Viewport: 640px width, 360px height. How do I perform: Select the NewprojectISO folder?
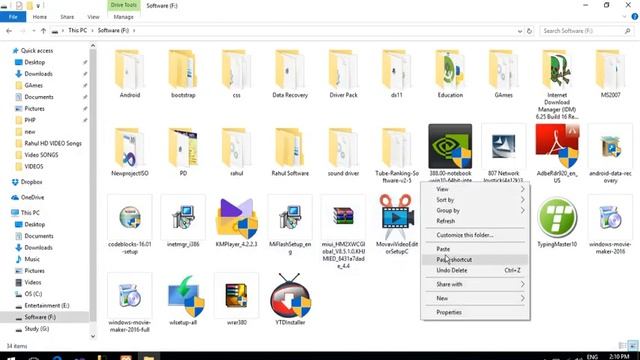[x=130, y=152]
